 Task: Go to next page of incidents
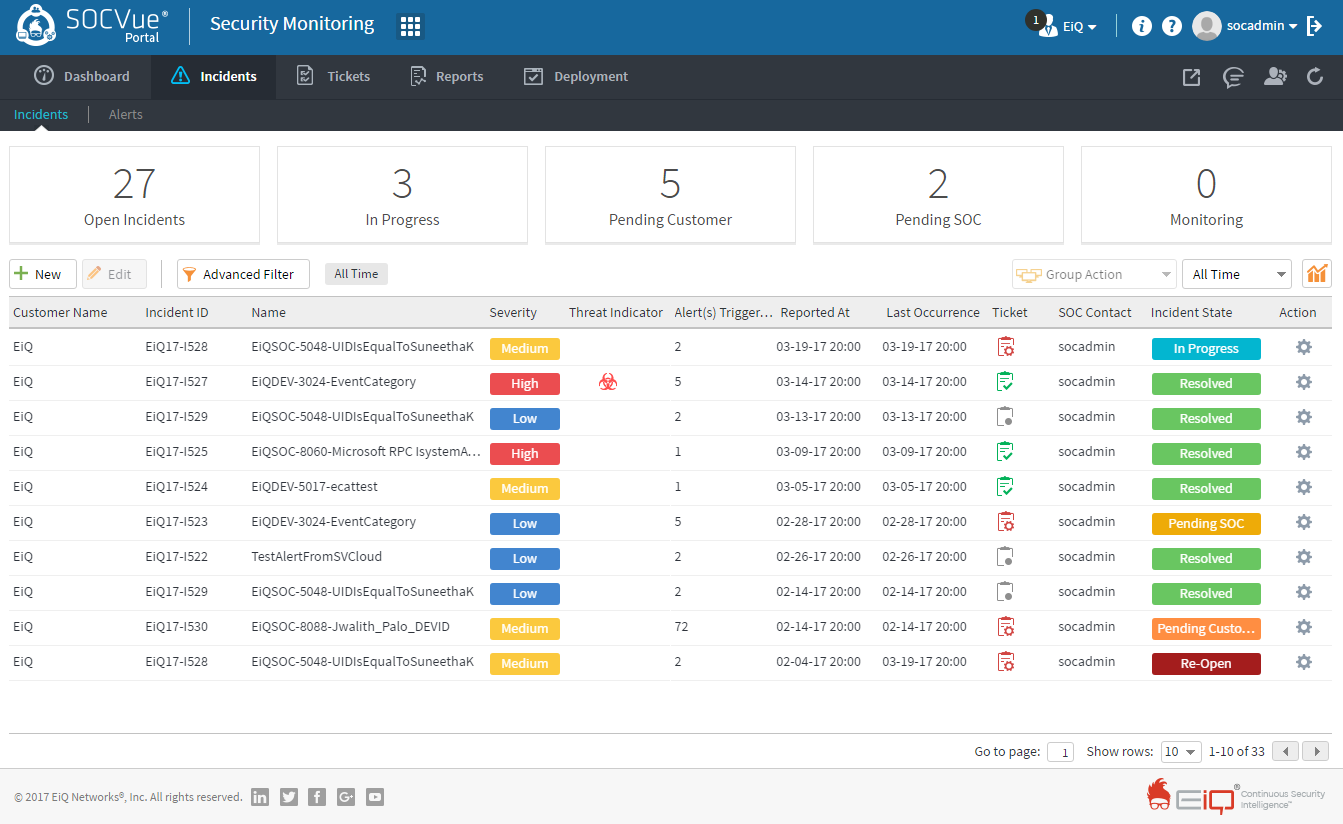pos(1316,752)
